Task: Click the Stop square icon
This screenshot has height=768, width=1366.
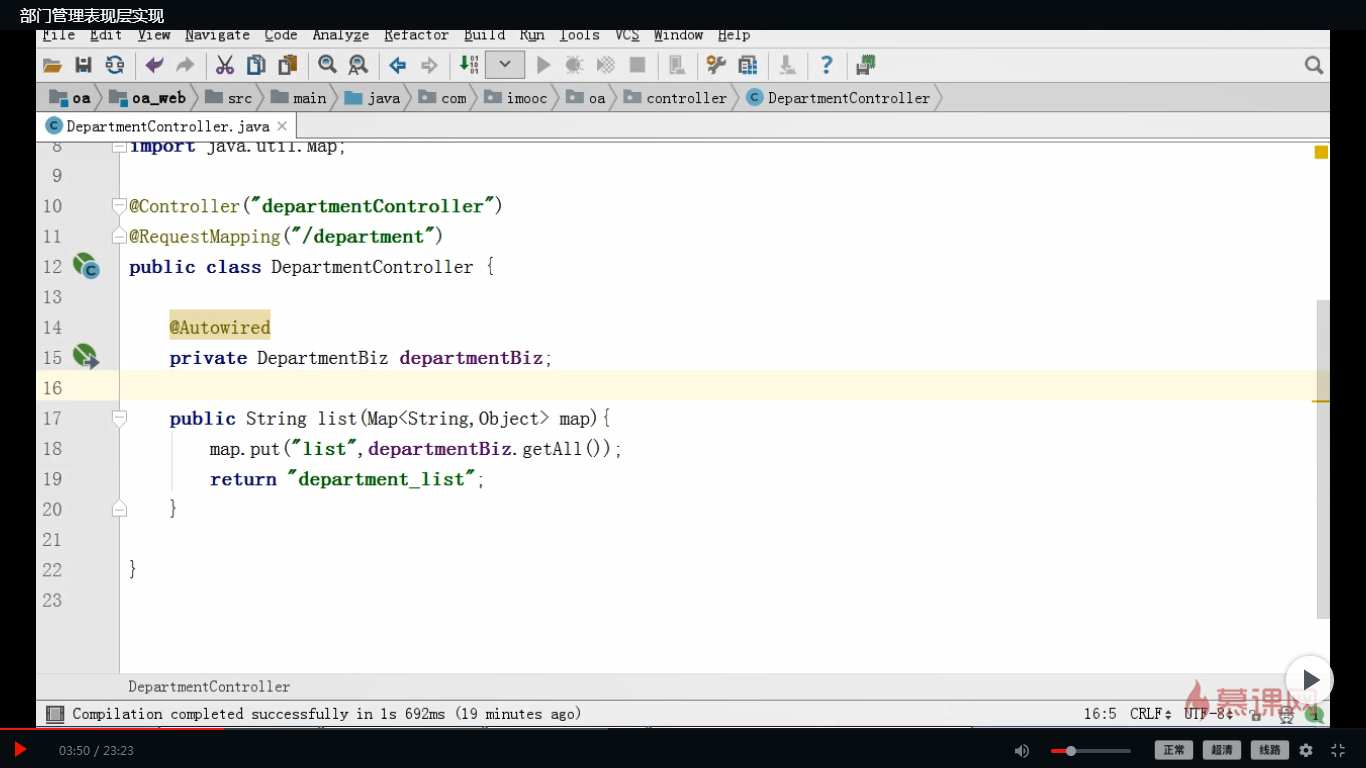Action: (637, 65)
